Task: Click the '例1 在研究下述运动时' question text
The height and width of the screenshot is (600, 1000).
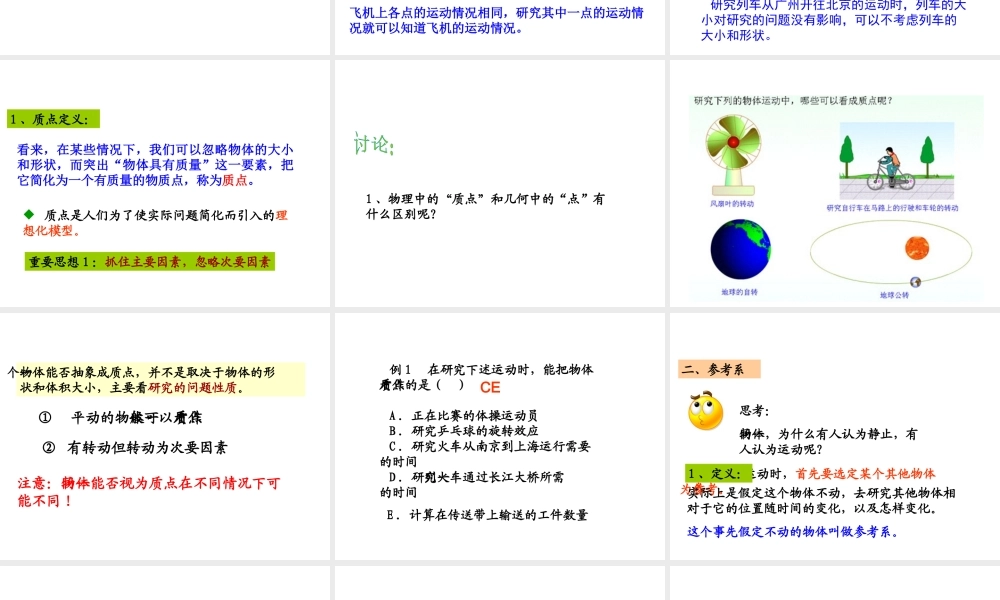Action: 487,377
